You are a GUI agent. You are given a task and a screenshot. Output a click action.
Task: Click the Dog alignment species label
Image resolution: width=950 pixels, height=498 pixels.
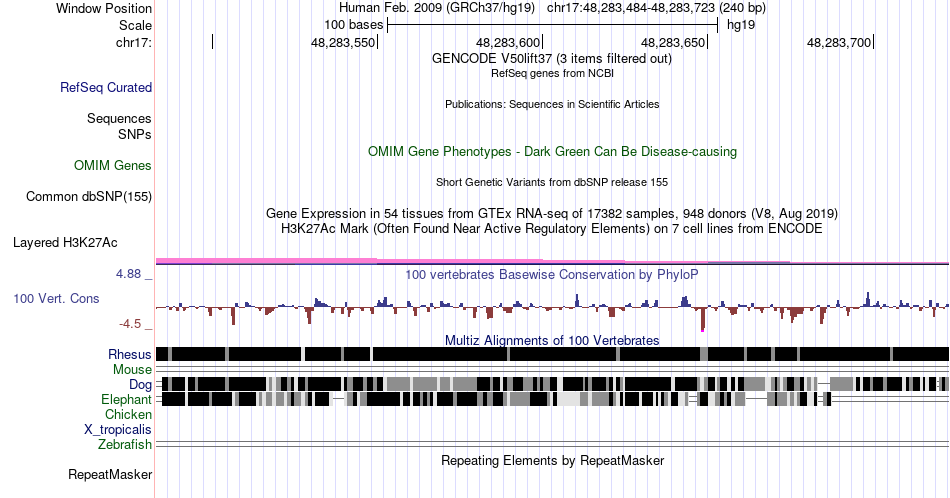(x=141, y=385)
